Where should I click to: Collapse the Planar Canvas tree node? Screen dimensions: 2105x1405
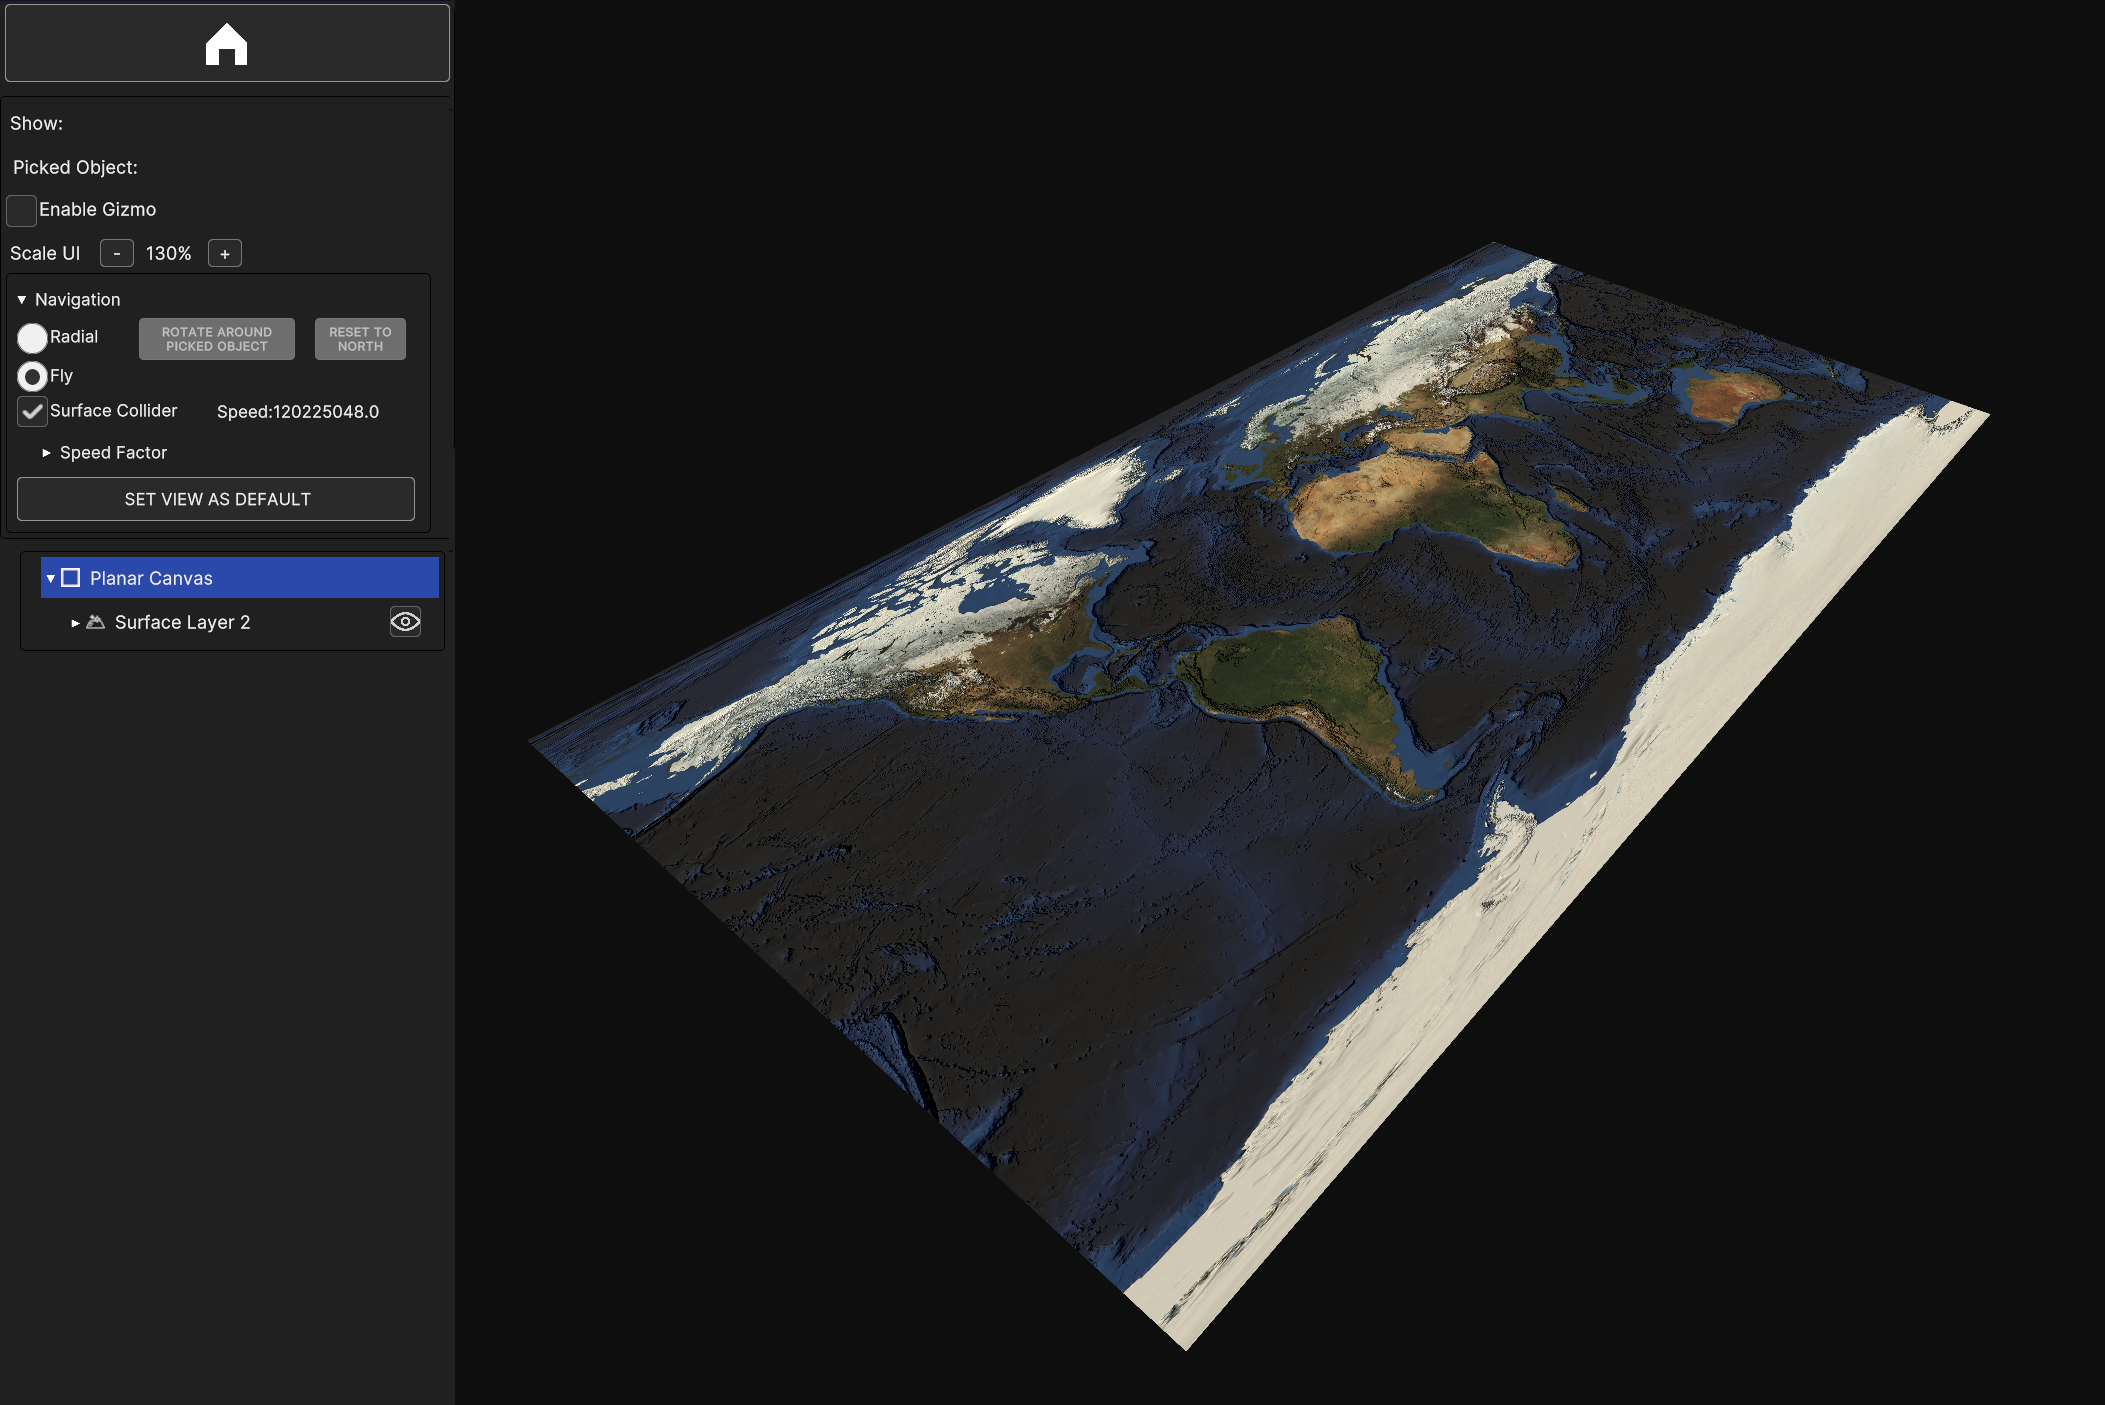[x=51, y=578]
